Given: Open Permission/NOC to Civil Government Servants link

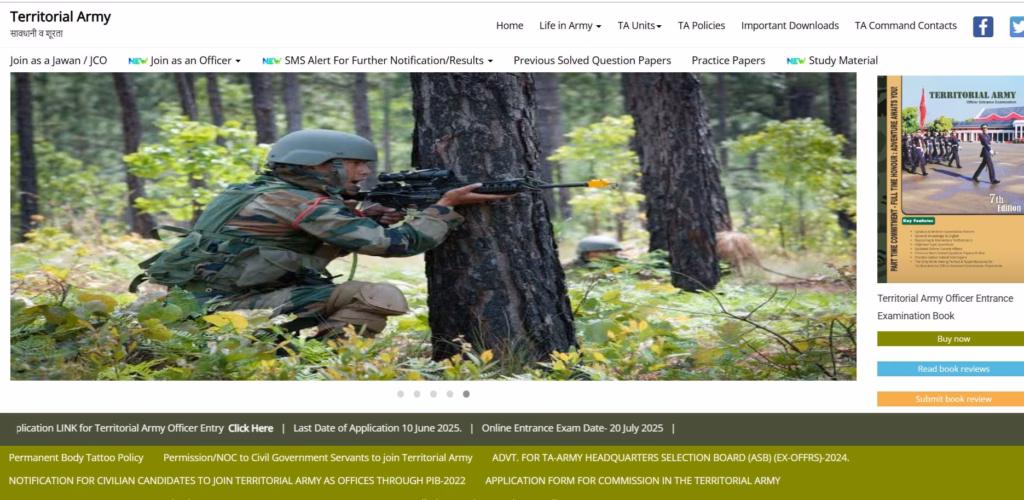Looking at the screenshot, I should pos(317,458).
